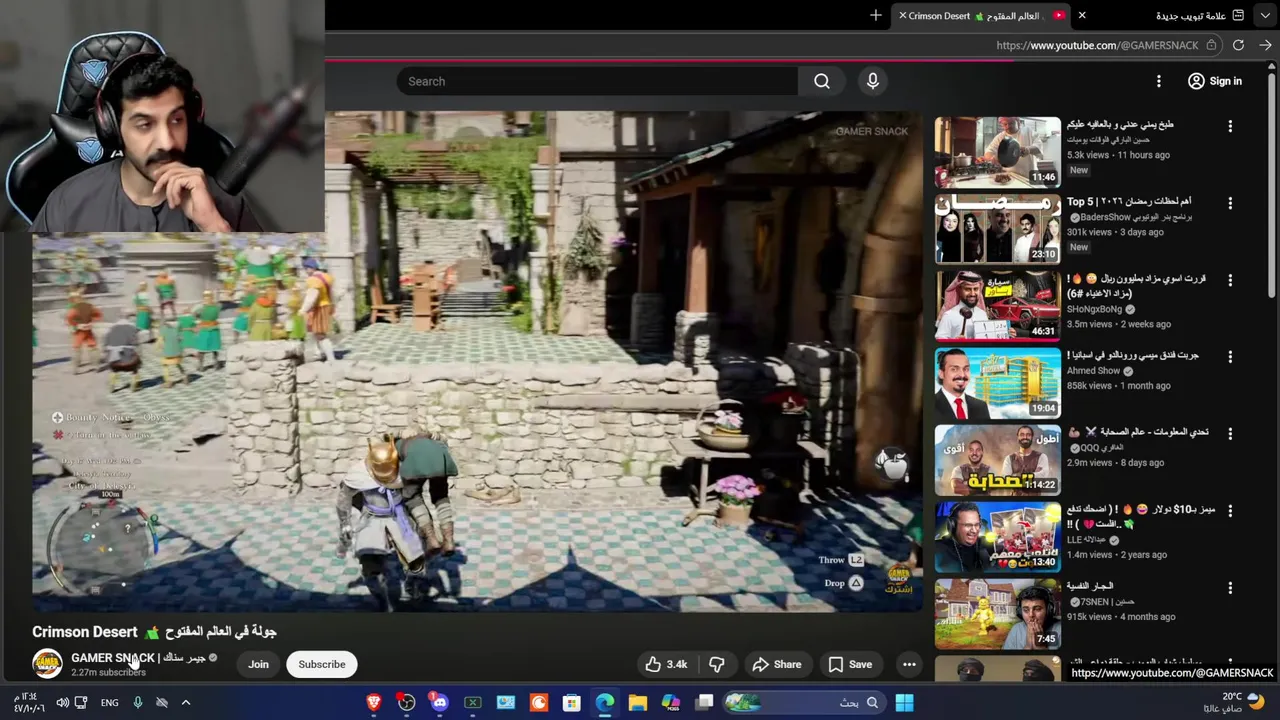Open Discord from the taskbar
The width and height of the screenshot is (1280, 720).
440,703
